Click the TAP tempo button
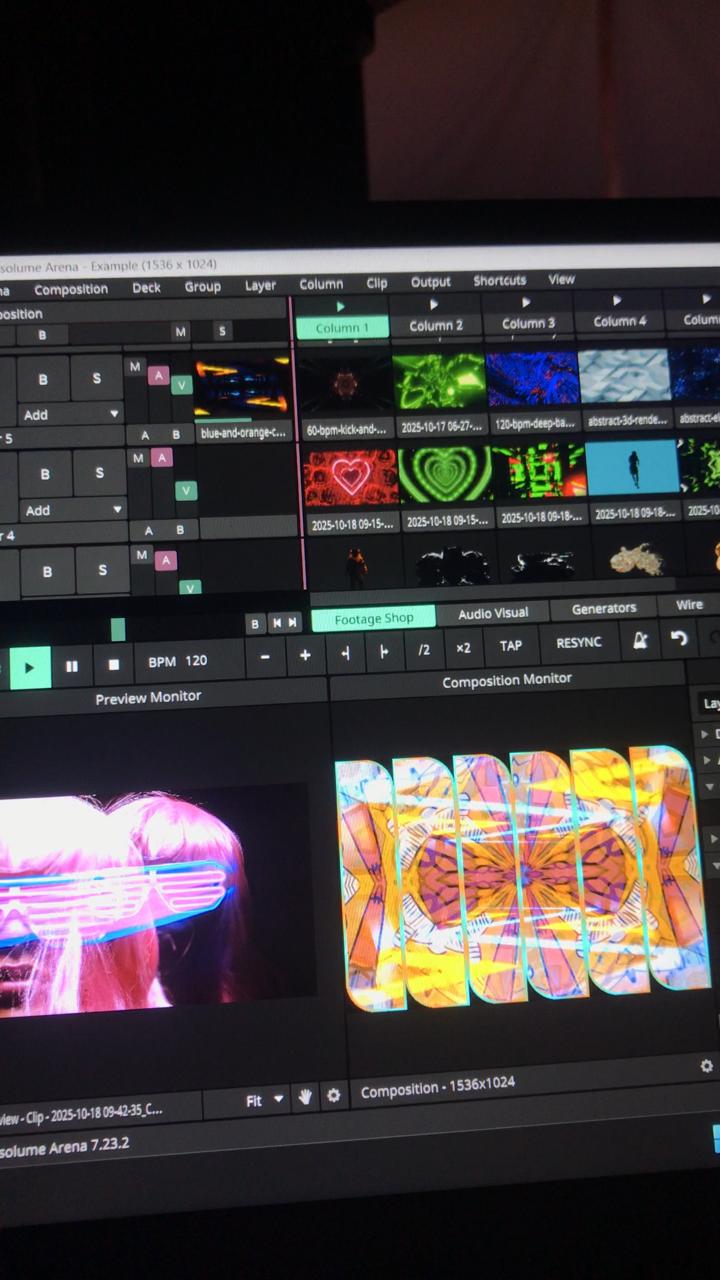Screen dimensions: 720x1280 point(511,645)
